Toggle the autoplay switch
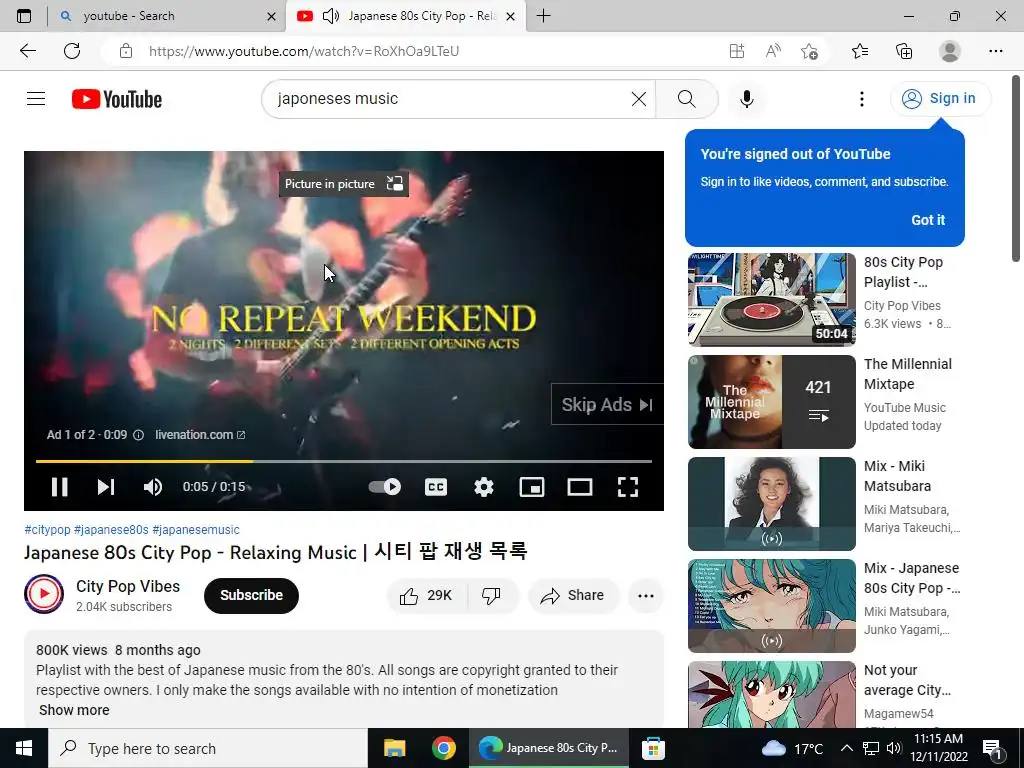 coord(385,487)
